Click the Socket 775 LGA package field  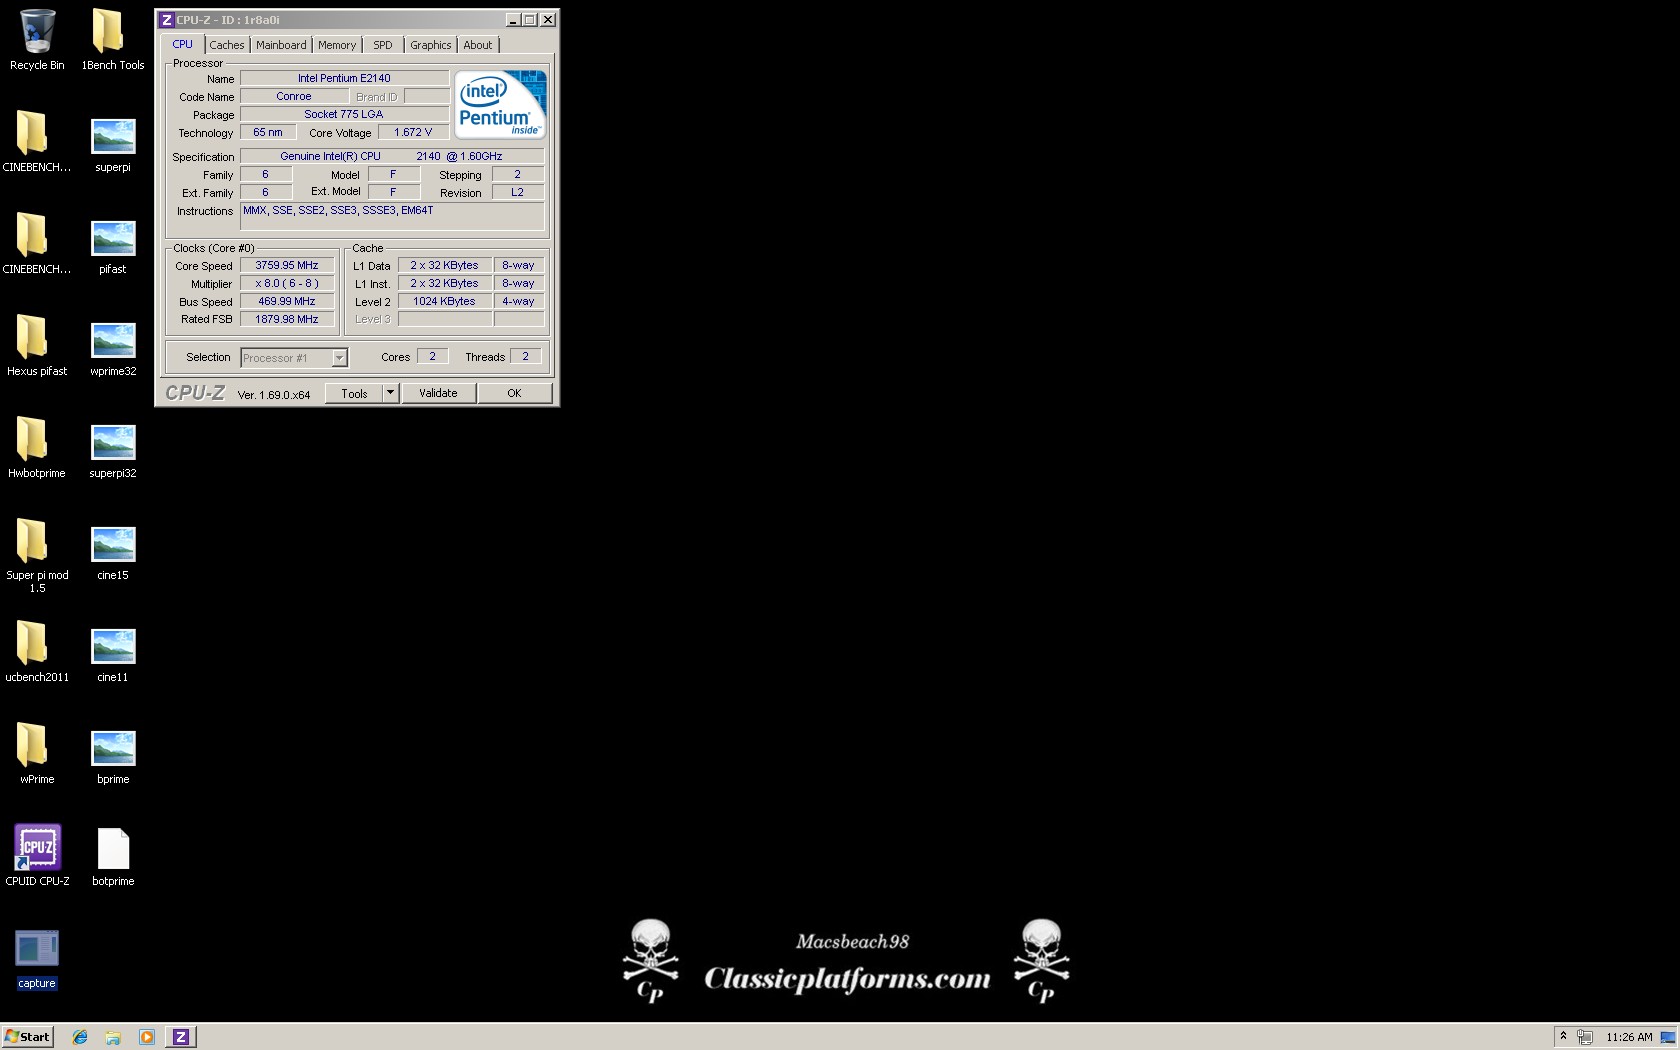[344, 114]
